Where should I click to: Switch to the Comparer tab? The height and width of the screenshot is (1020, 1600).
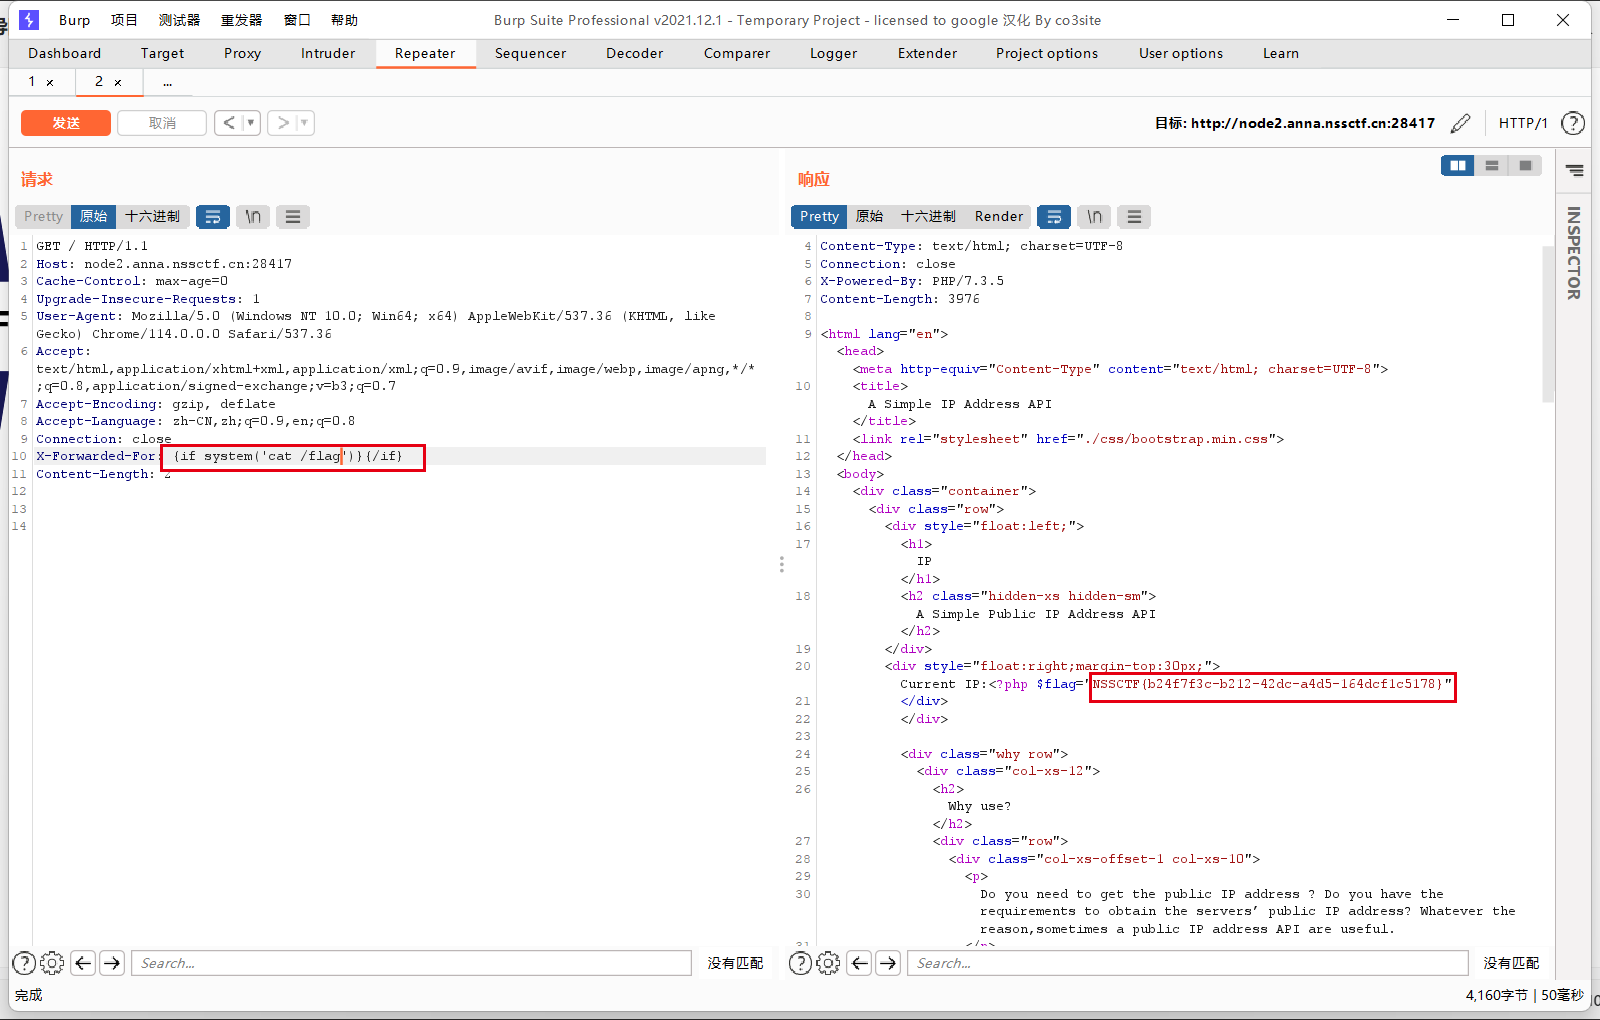pyautogui.click(x=737, y=53)
